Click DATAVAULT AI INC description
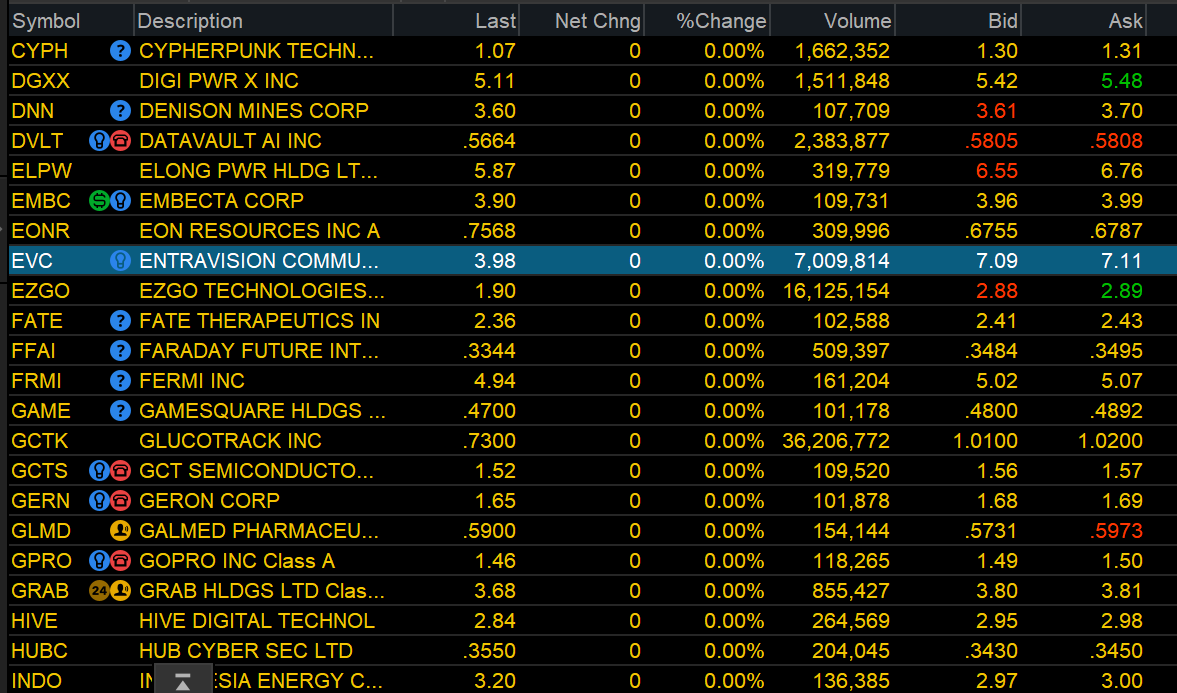Viewport: 1177px width, 693px height. coord(230,141)
